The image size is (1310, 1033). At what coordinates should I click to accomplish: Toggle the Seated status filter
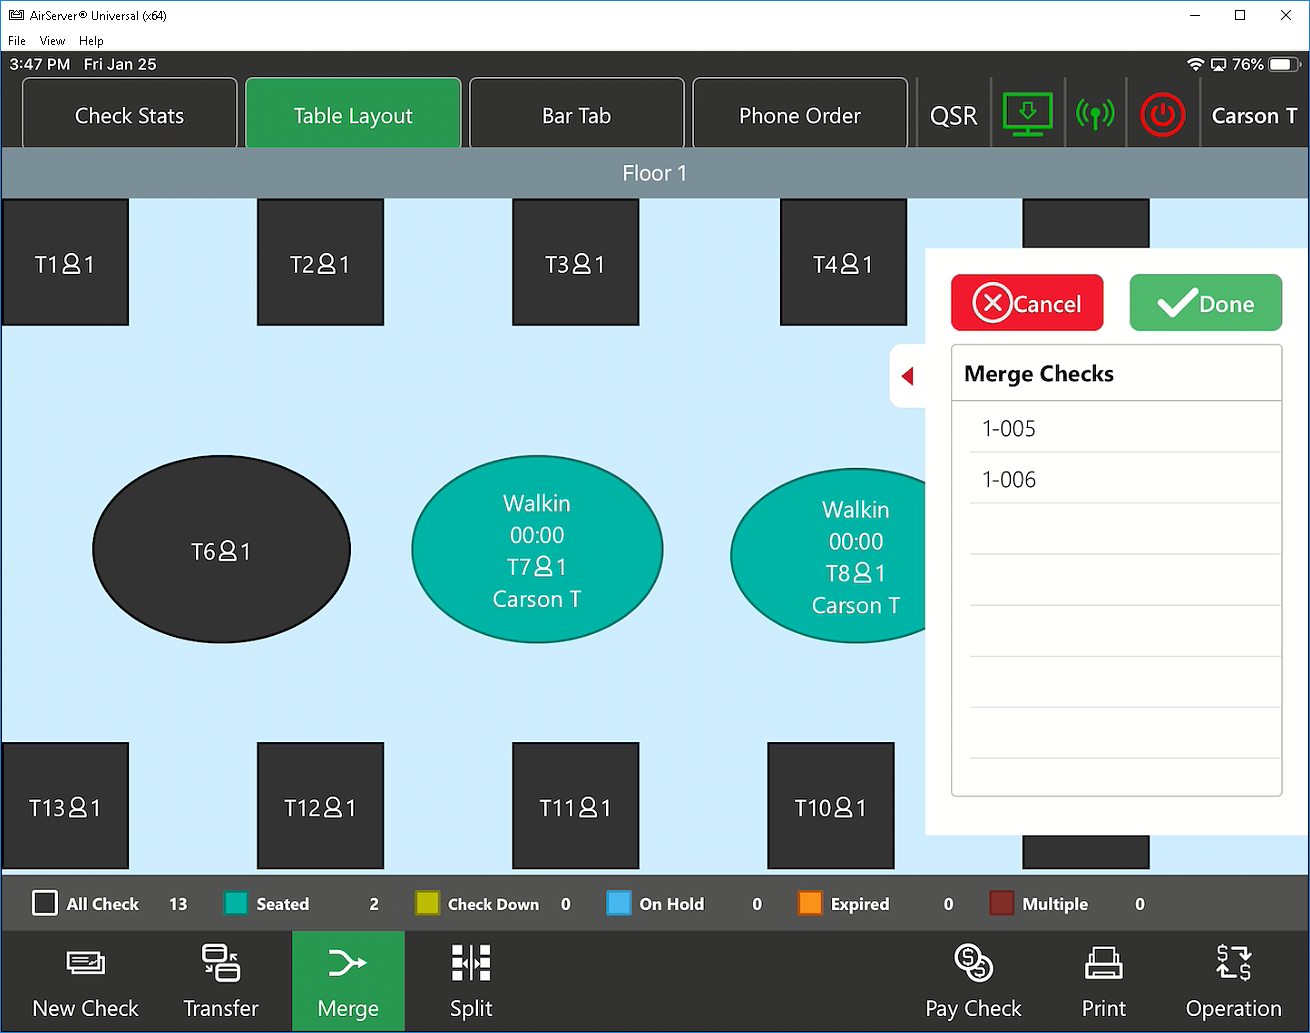236,904
